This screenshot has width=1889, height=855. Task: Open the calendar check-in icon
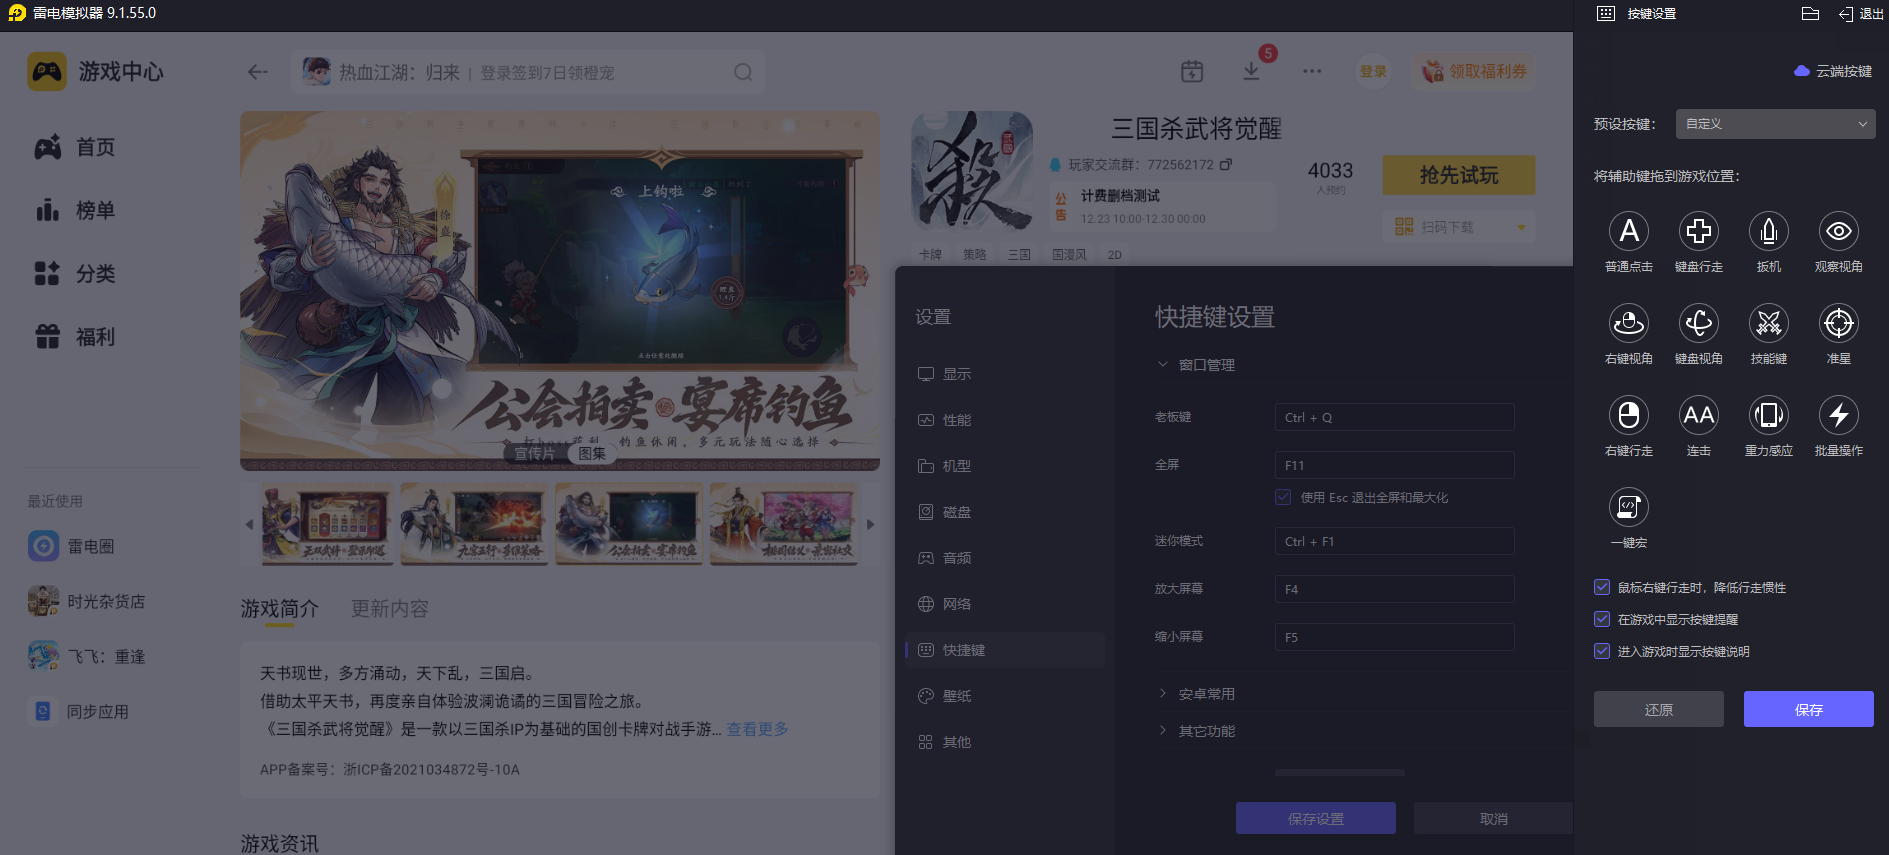1192,72
